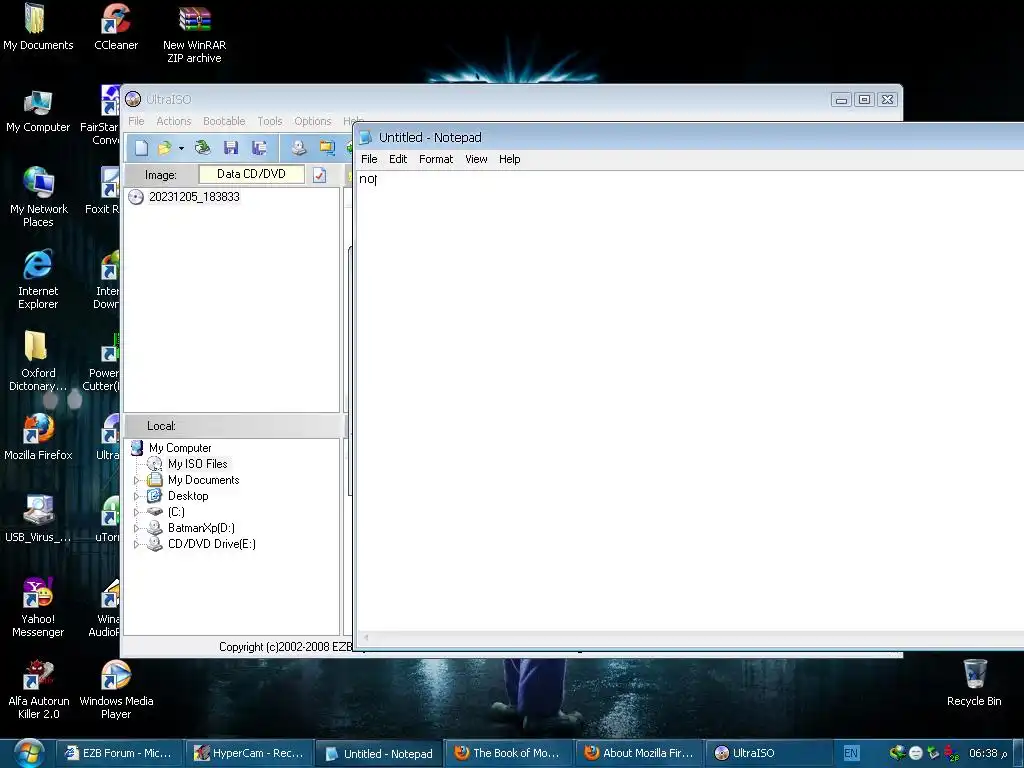Screen dimensions: 1024x768
Task: Select My Computer in UltraISO Local tree
Action: [180, 447]
